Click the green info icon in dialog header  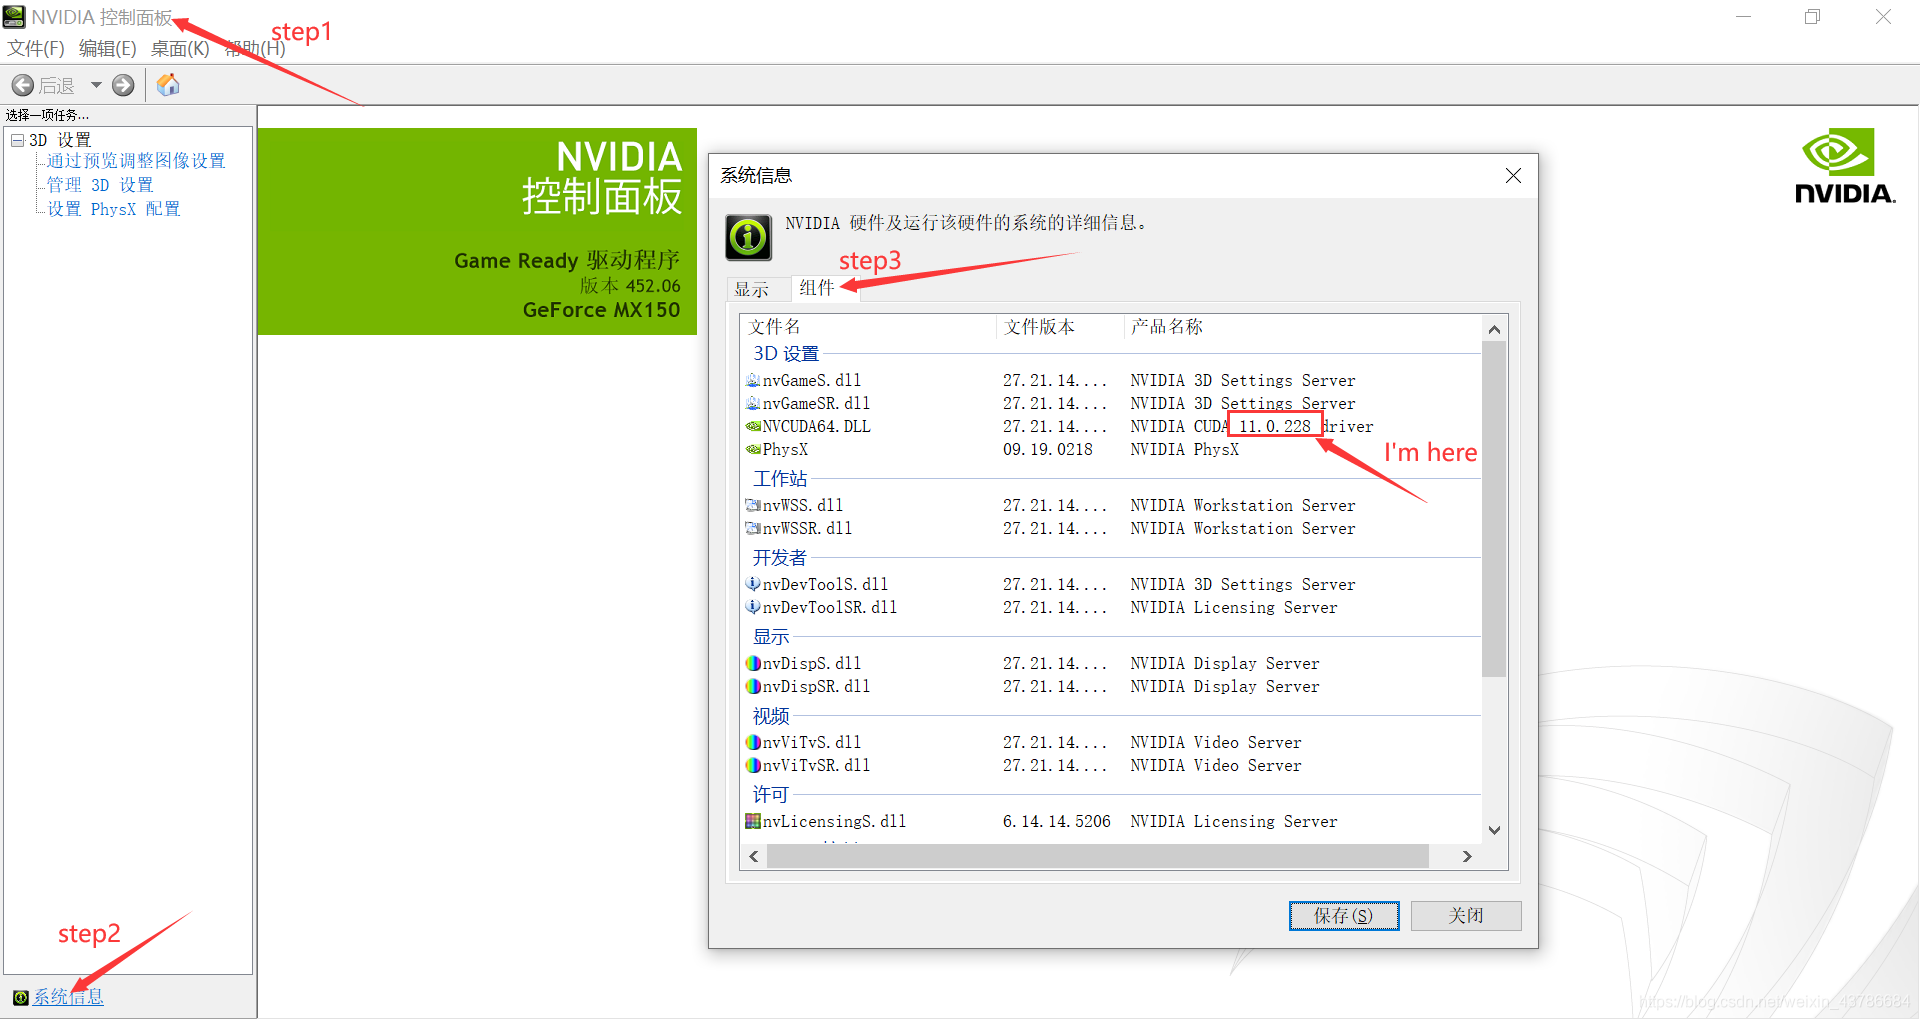click(x=748, y=238)
